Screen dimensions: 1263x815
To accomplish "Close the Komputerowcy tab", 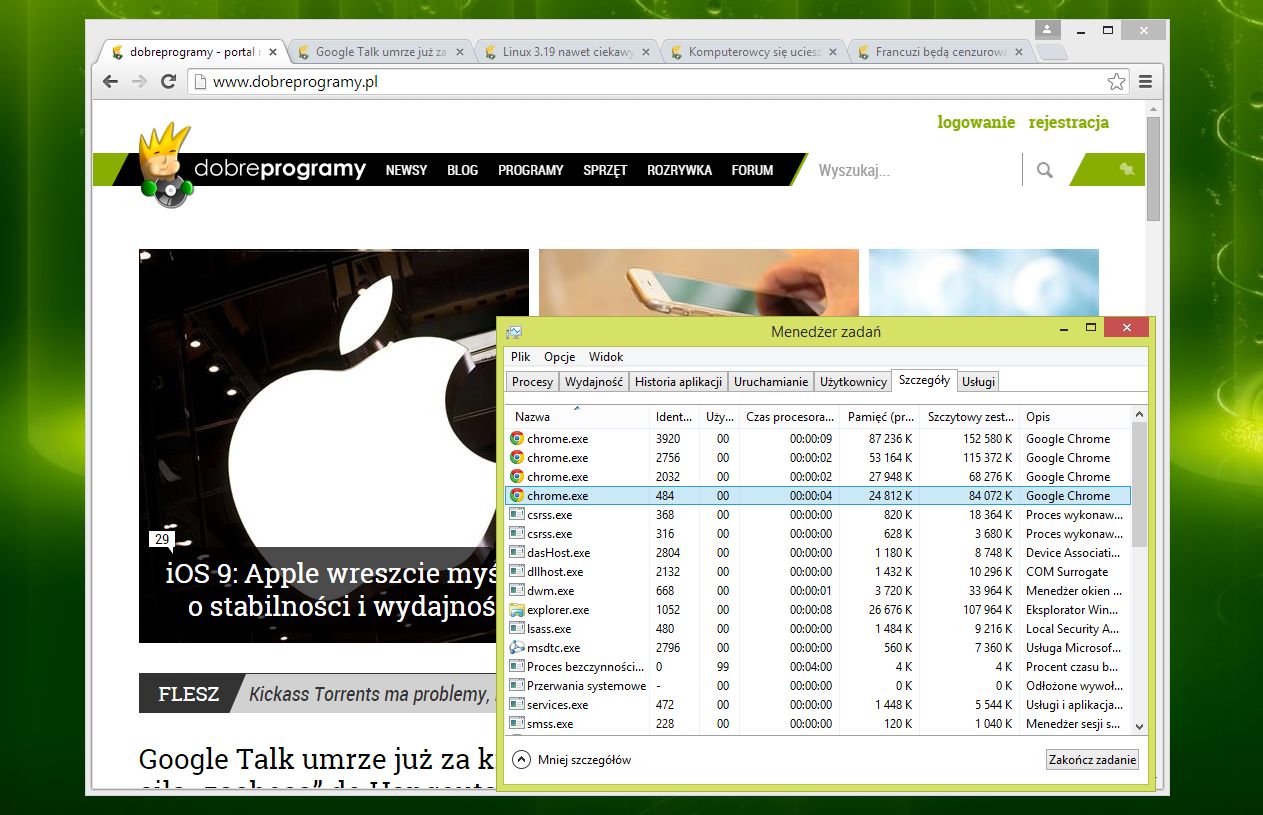I will 833,52.
